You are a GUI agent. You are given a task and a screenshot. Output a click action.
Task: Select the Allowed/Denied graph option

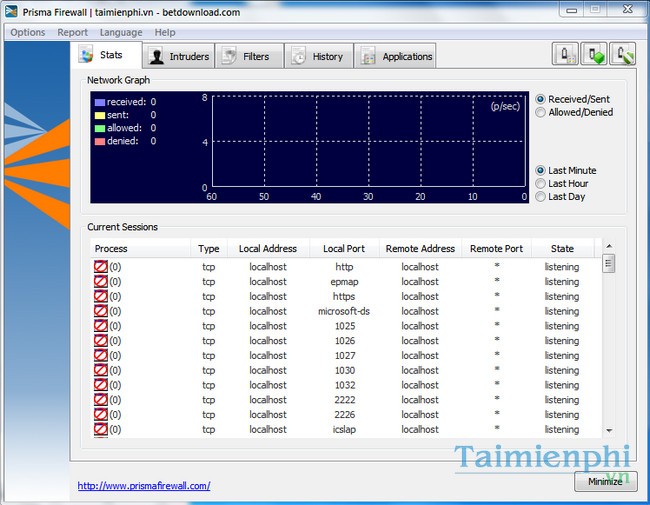click(x=541, y=113)
